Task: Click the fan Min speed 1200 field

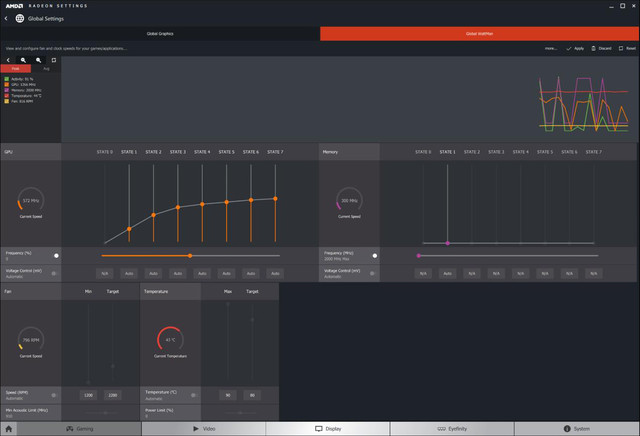Action: coord(88,395)
